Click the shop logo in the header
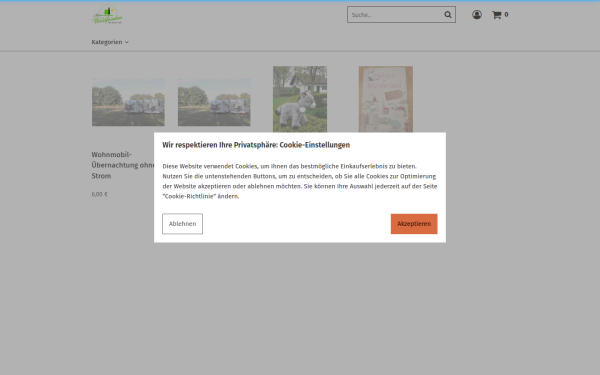This screenshot has height=375, width=600. 108,15
